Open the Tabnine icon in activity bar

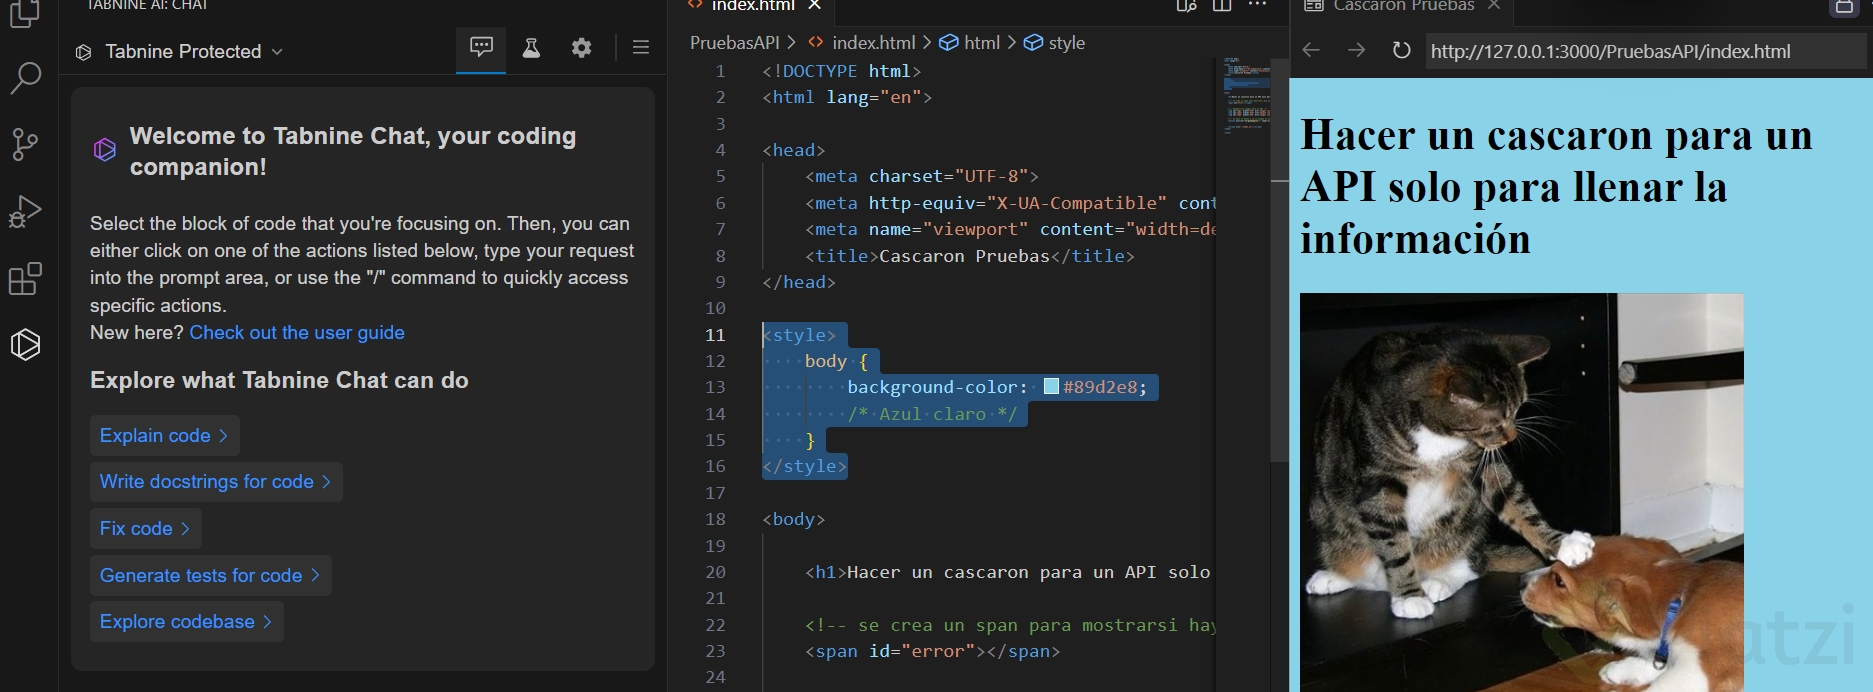tap(25, 344)
